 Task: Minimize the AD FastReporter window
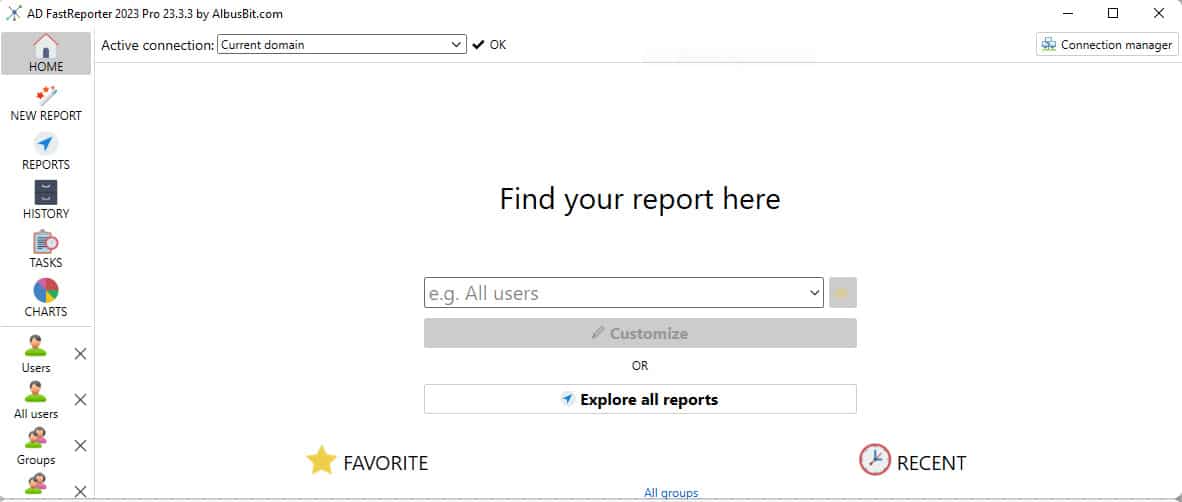[1067, 13]
